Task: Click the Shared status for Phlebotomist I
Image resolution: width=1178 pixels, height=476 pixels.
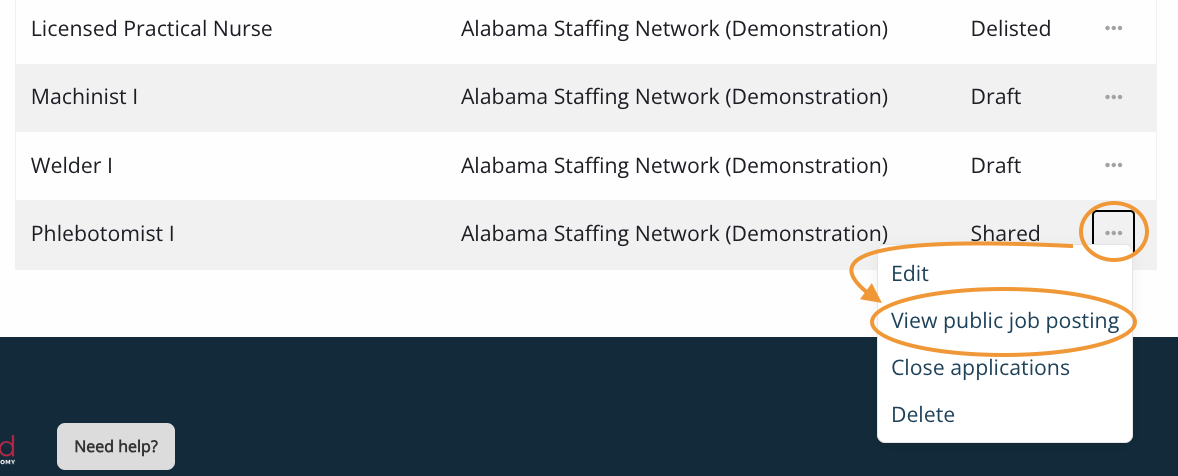Action: [x=1005, y=234]
